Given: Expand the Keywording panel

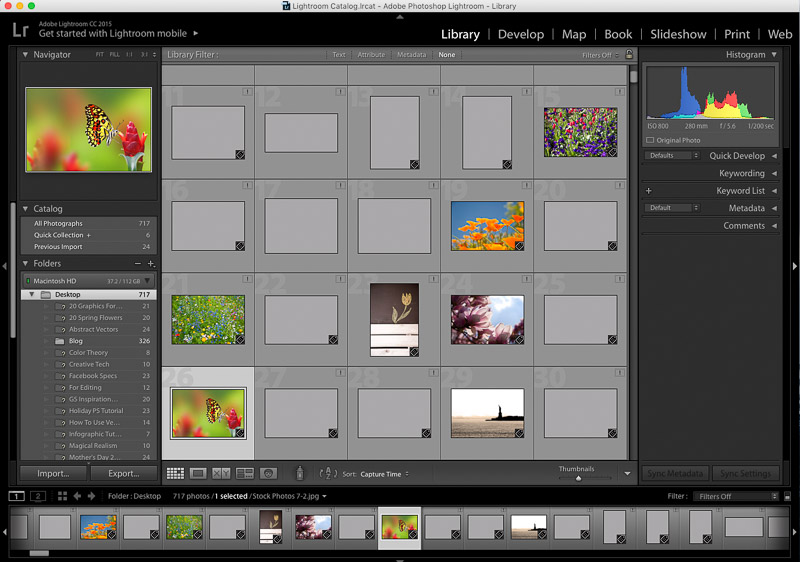Looking at the screenshot, I should 774,173.
